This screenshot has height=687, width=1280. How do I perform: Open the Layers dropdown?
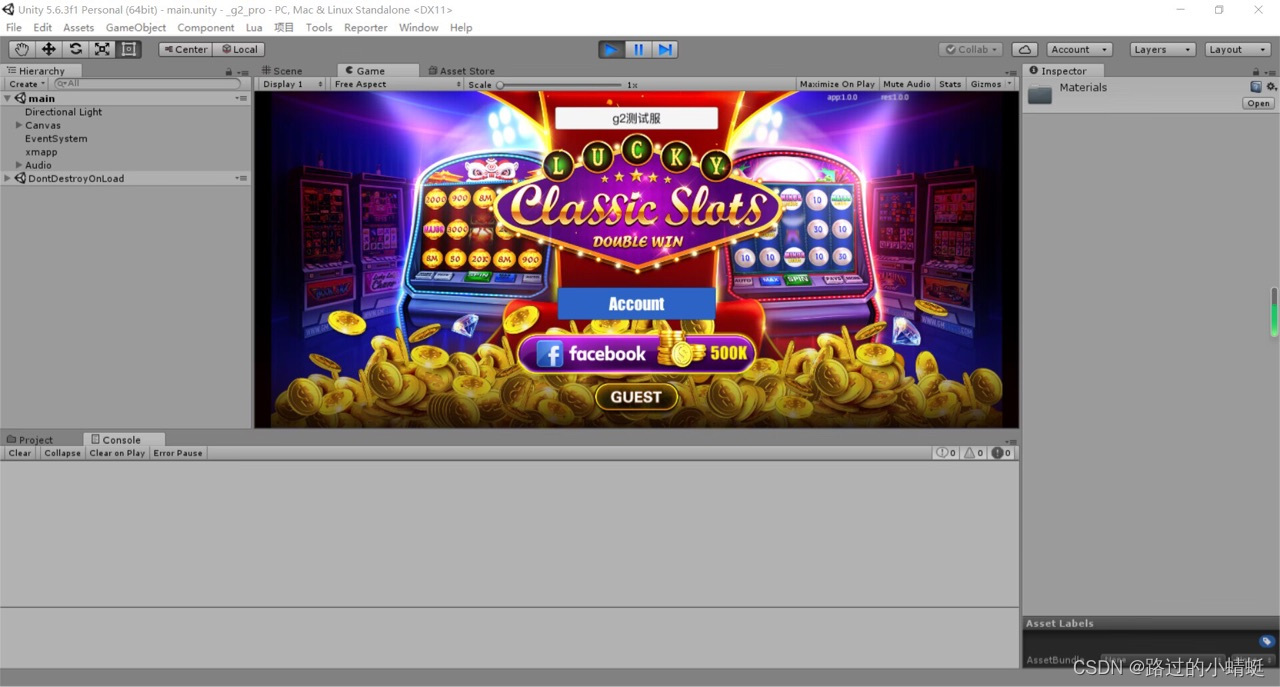click(x=1162, y=49)
